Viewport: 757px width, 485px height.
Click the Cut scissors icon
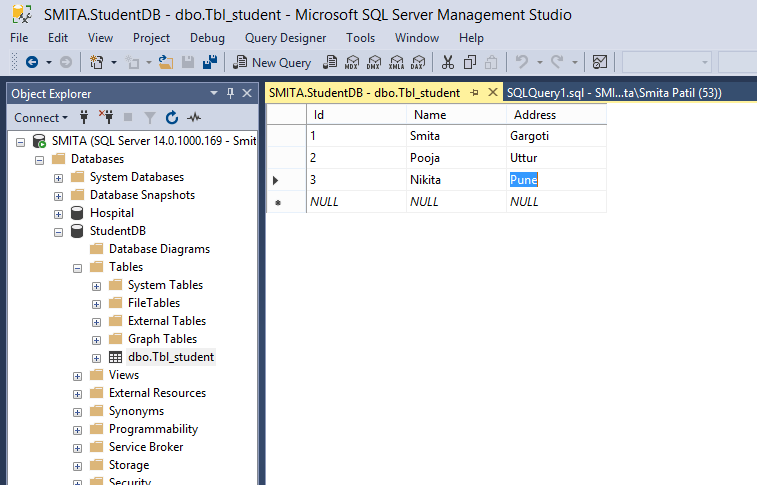pos(448,62)
